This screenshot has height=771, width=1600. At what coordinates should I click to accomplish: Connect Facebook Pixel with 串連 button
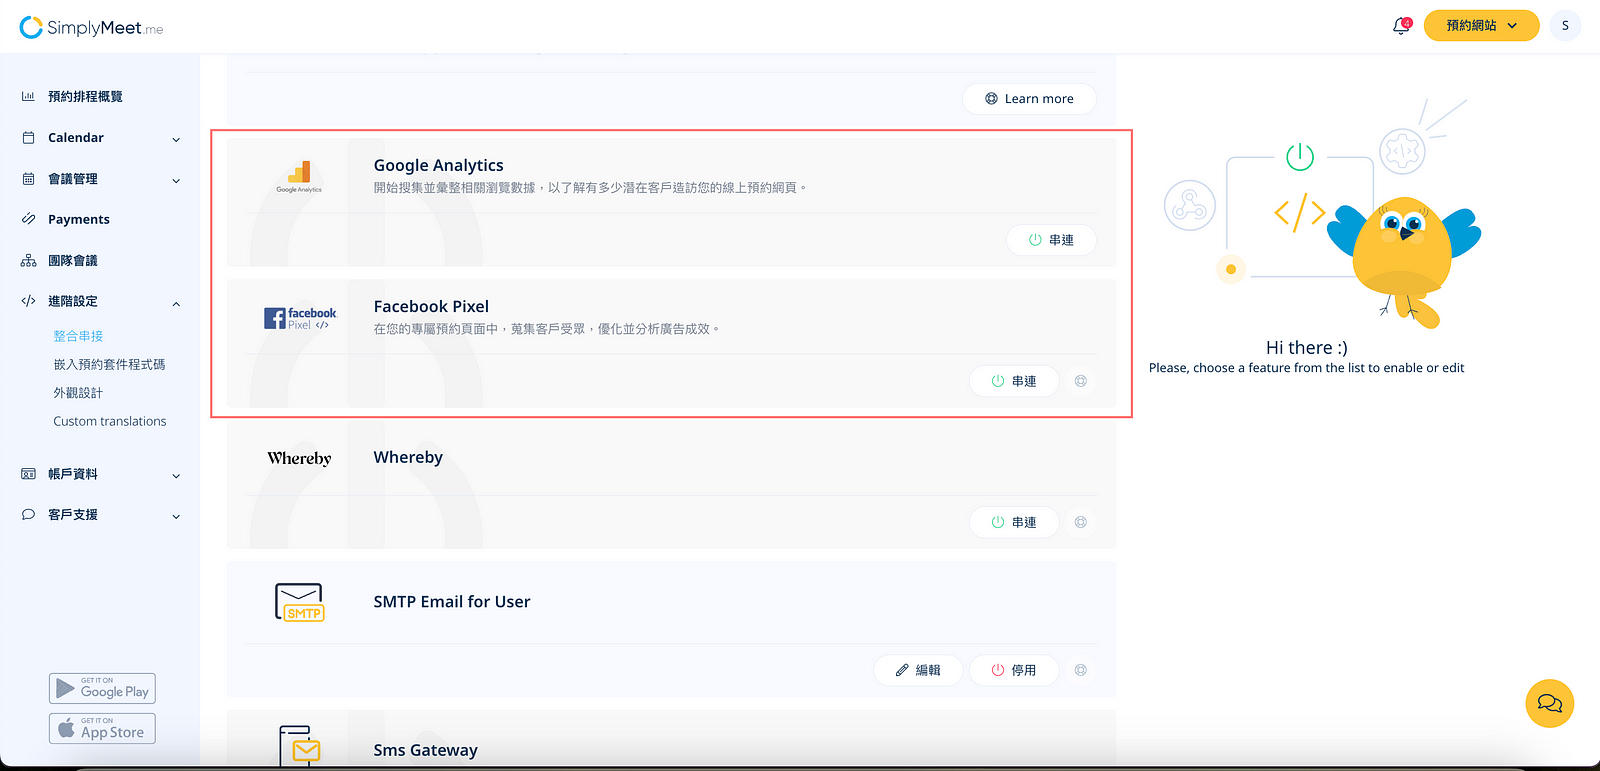click(x=1014, y=381)
